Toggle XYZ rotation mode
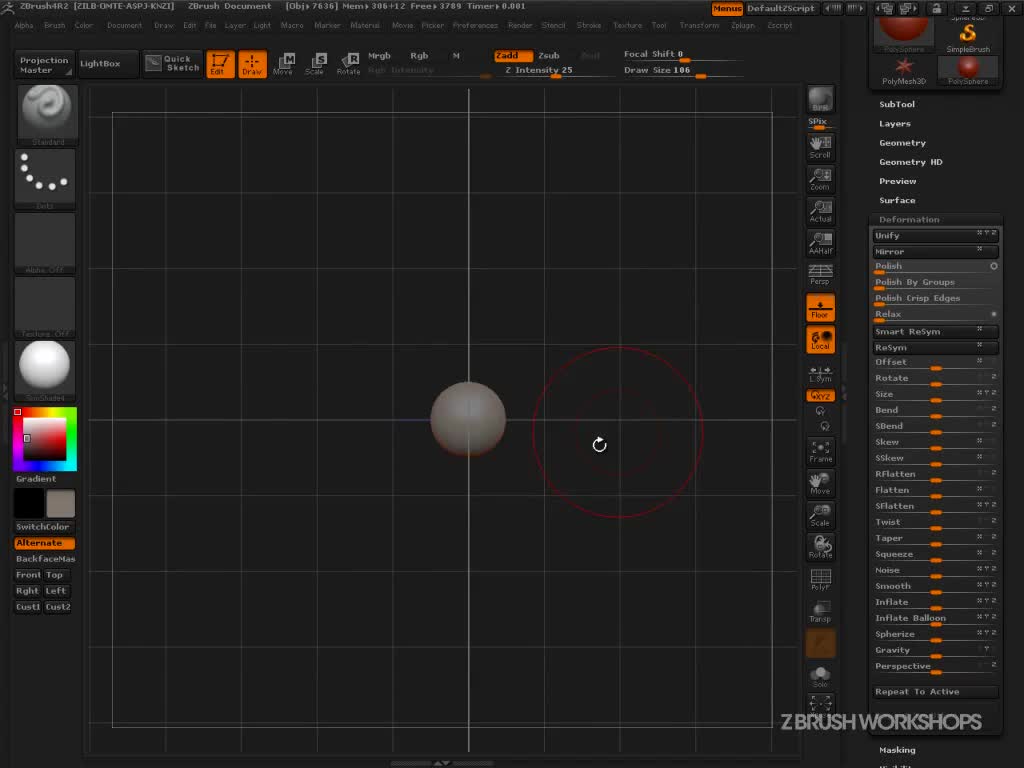The image size is (1024, 768). [820, 396]
